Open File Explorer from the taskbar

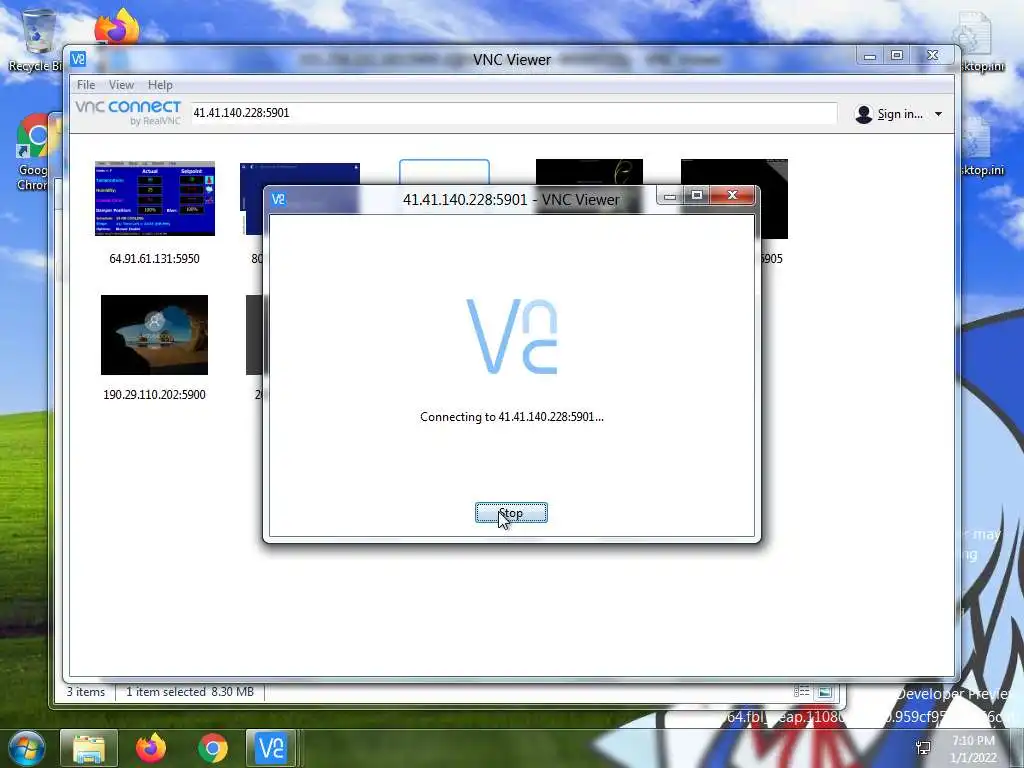coord(89,748)
